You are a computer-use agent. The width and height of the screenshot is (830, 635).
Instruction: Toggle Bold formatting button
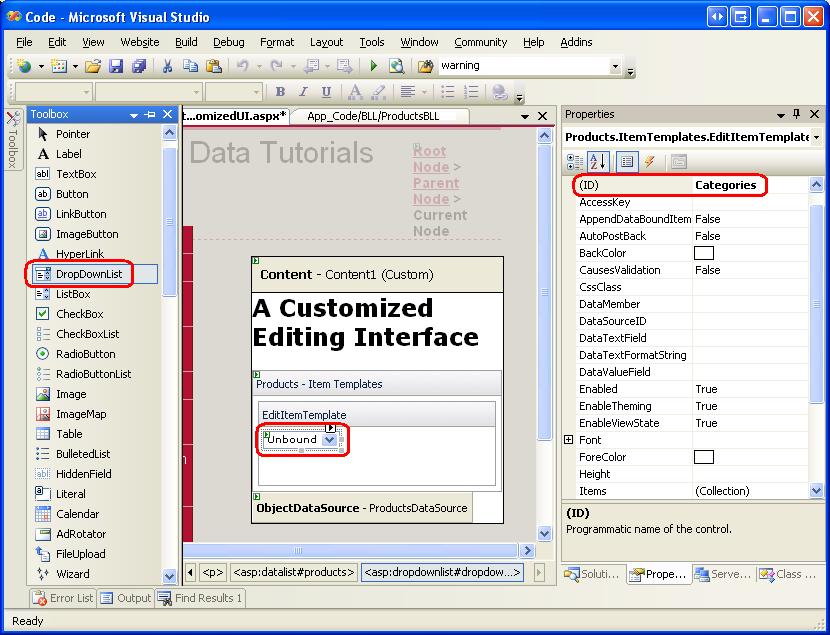coord(280,92)
